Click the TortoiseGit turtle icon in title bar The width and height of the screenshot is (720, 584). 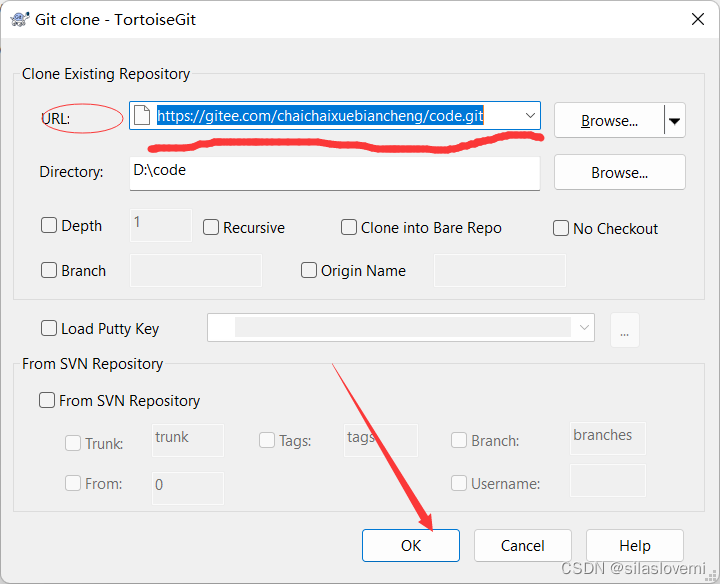click(19, 19)
